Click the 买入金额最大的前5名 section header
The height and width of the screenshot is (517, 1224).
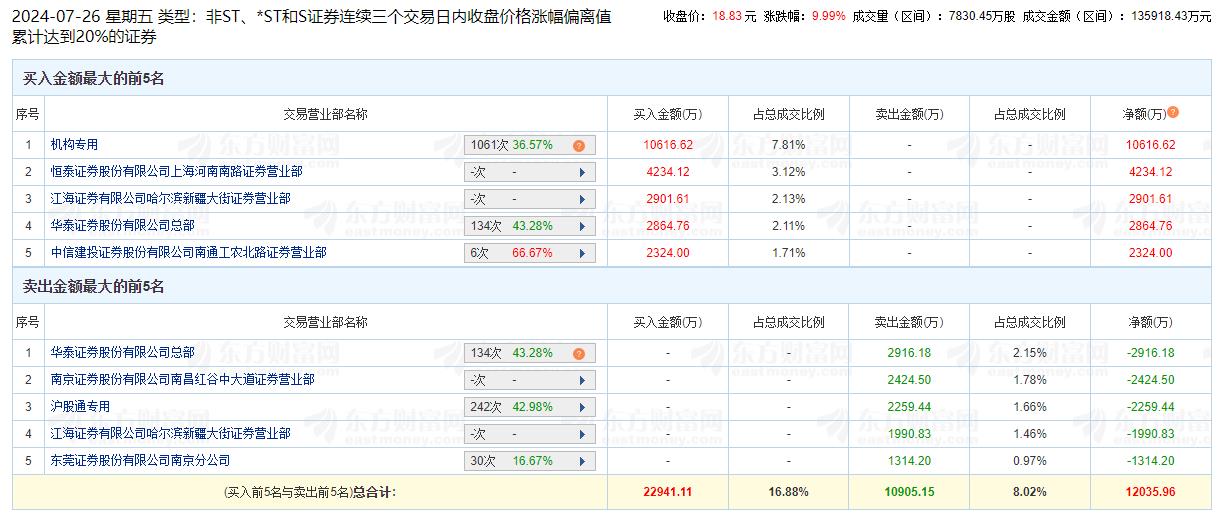pos(93,78)
